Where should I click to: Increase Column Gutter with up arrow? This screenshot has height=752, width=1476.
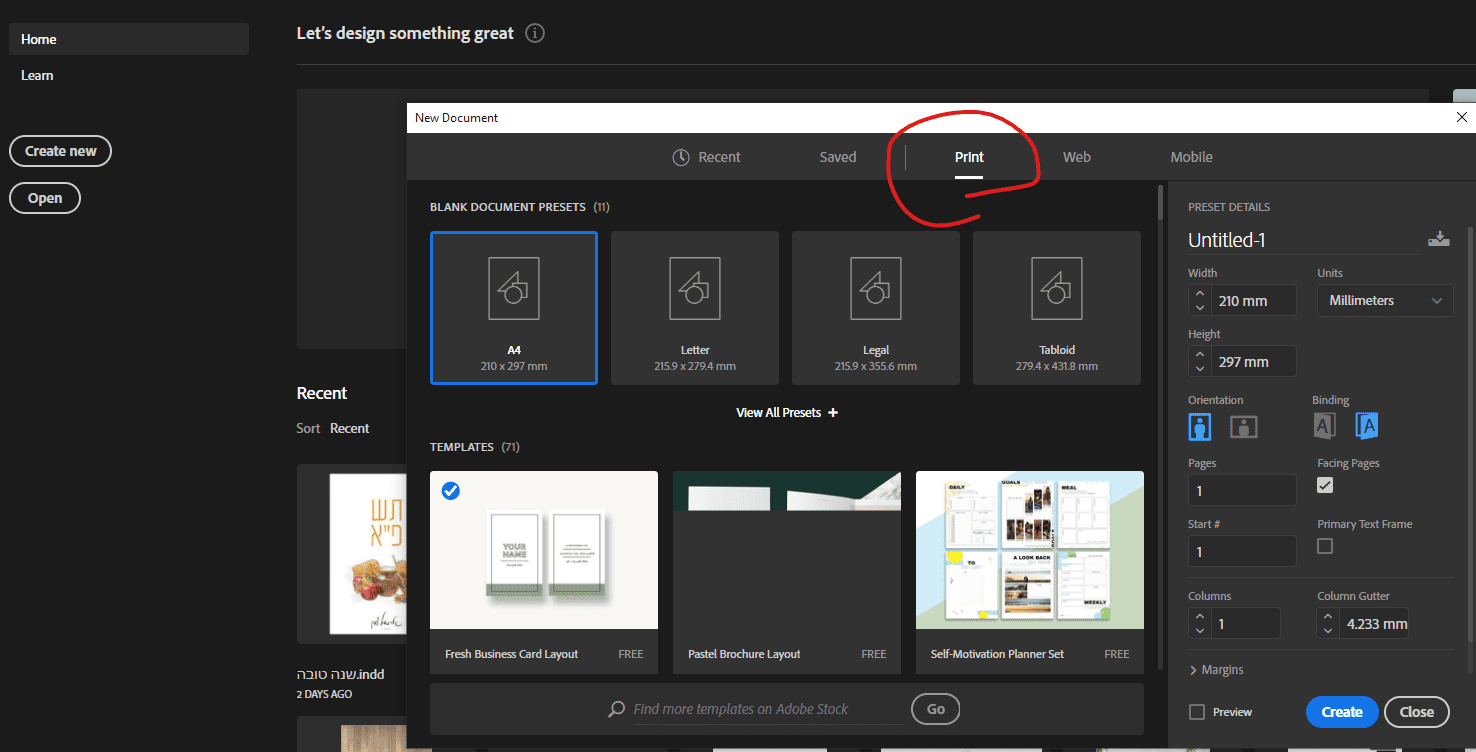[x=1328, y=616]
